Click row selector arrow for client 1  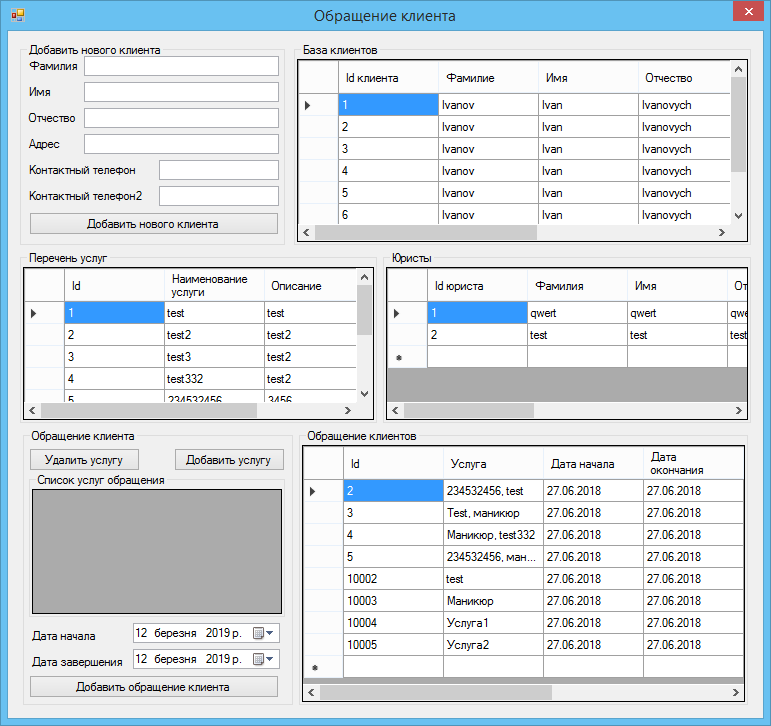point(308,105)
